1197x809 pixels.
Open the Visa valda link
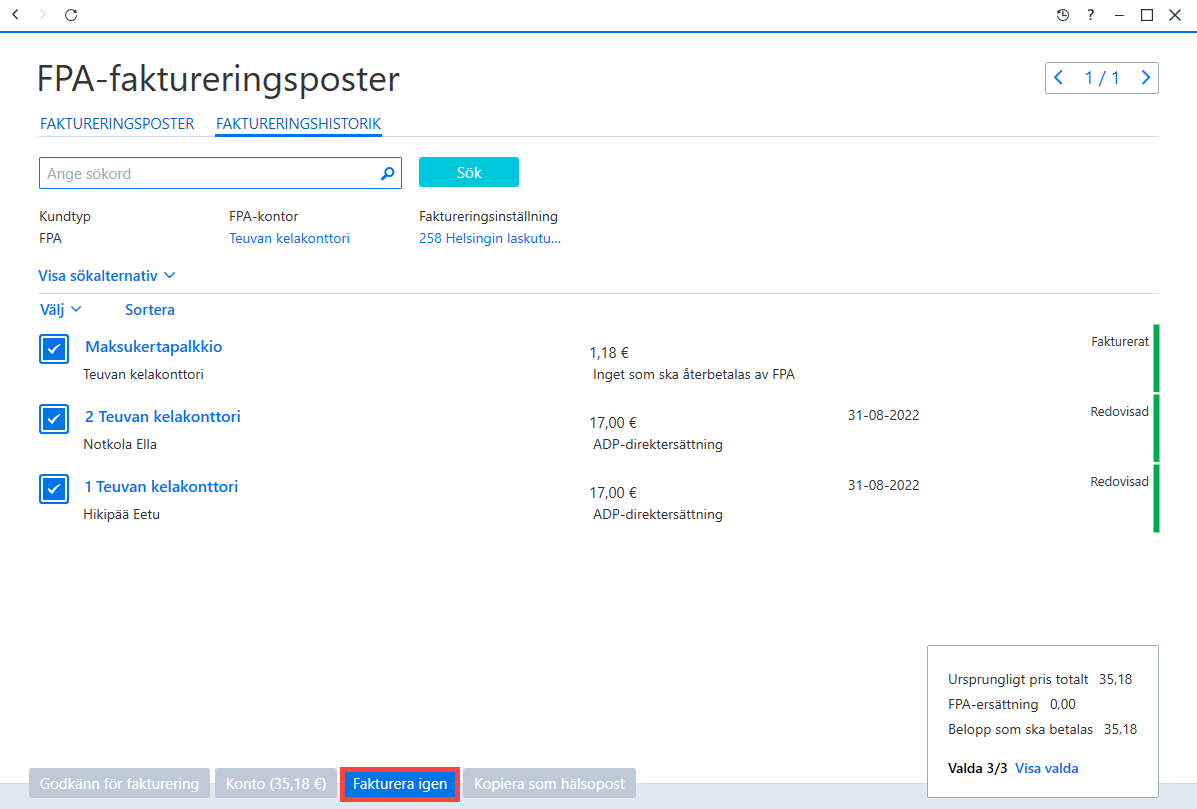click(x=1047, y=769)
